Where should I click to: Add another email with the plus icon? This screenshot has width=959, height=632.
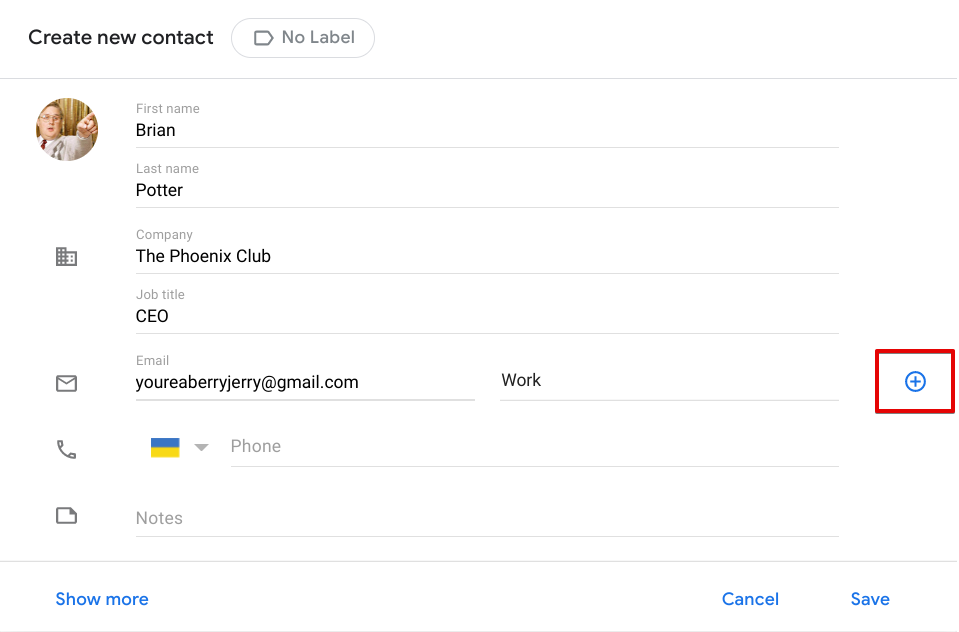pyautogui.click(x=915, y=381)
